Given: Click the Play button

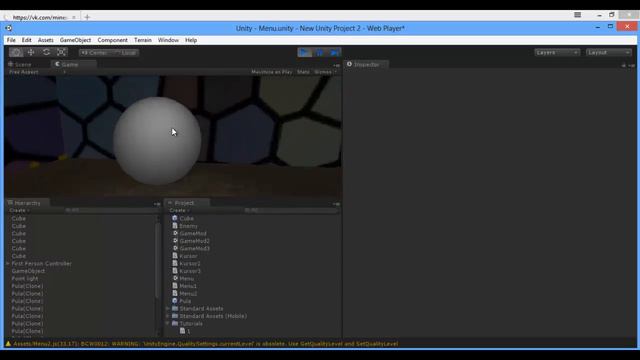Looking at the screenshot, I should tap(304, 52).
